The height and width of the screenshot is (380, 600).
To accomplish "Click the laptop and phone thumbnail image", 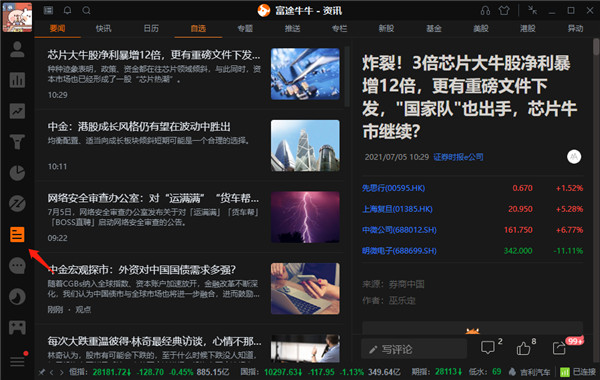I will click(x=305, y=289).
